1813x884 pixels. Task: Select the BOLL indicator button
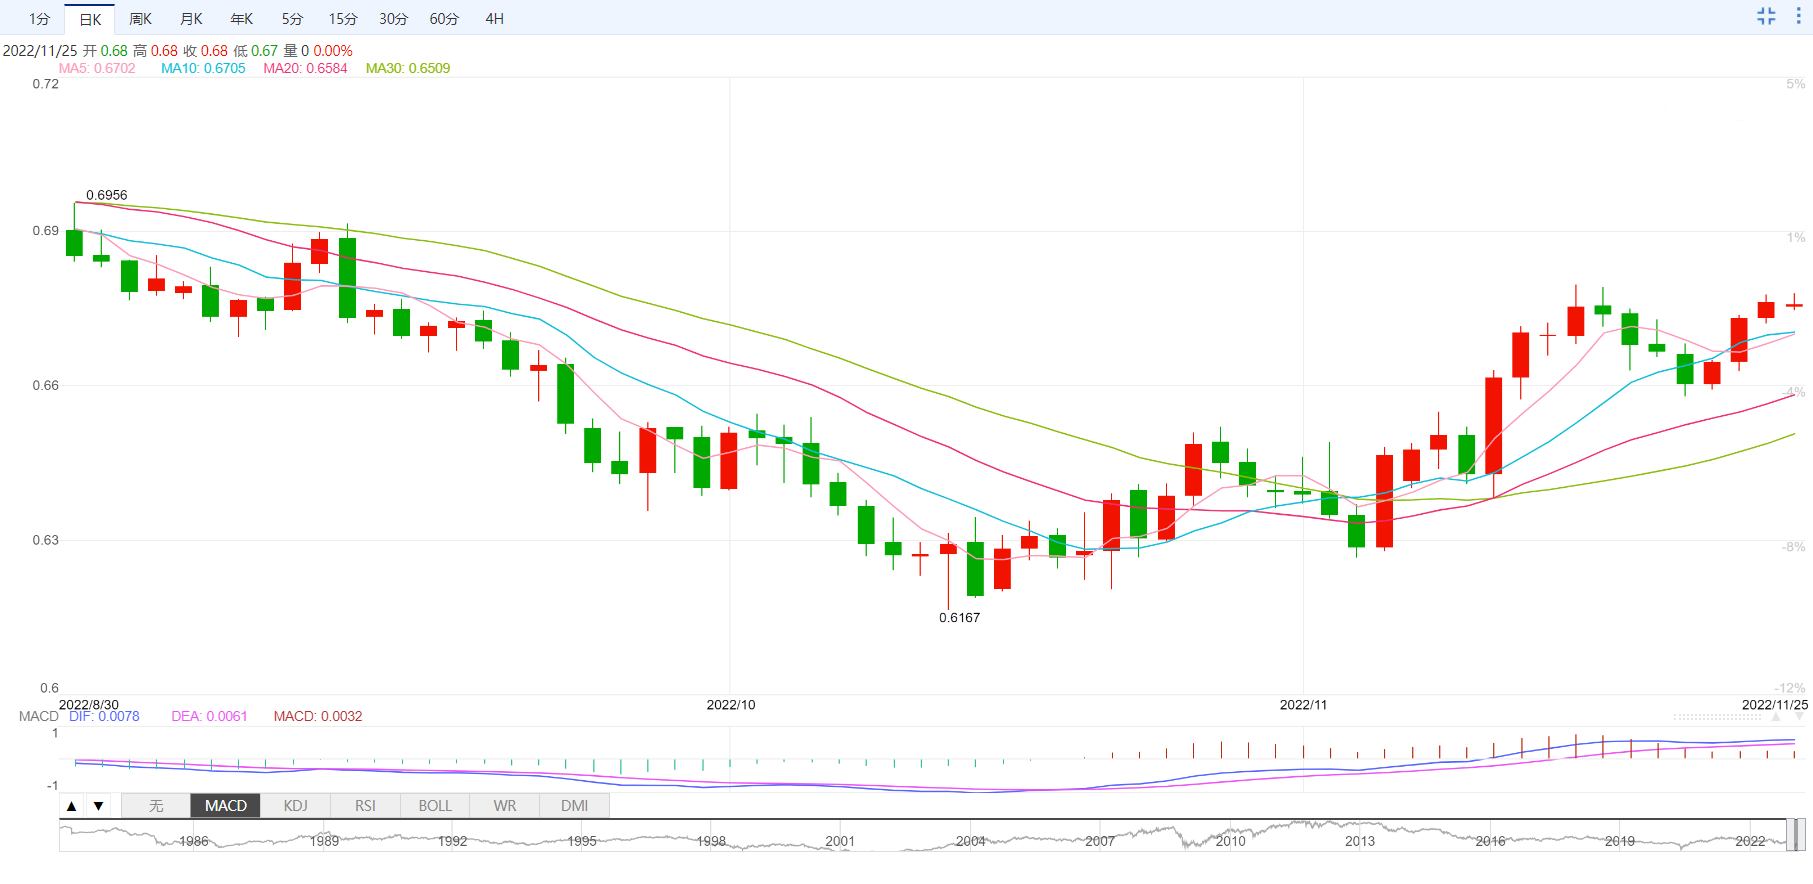click(x=435, y=806)
